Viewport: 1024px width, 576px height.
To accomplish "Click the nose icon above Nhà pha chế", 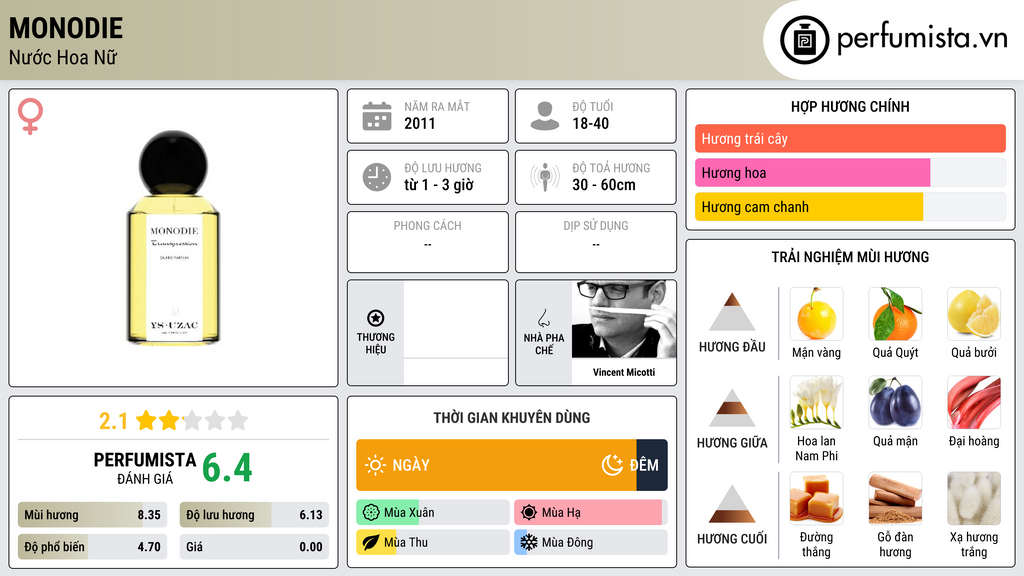I will click(543, 318).
